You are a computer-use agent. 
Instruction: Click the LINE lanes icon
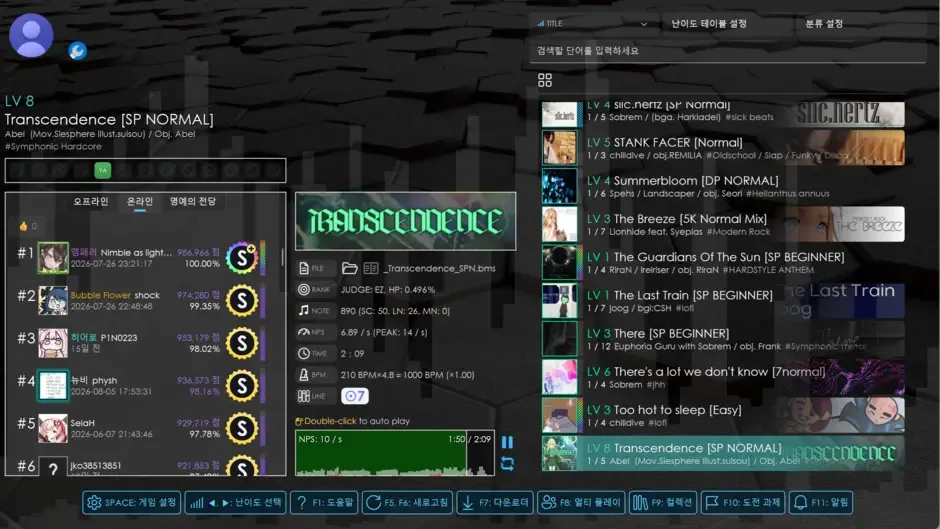(x=304, y=396)
